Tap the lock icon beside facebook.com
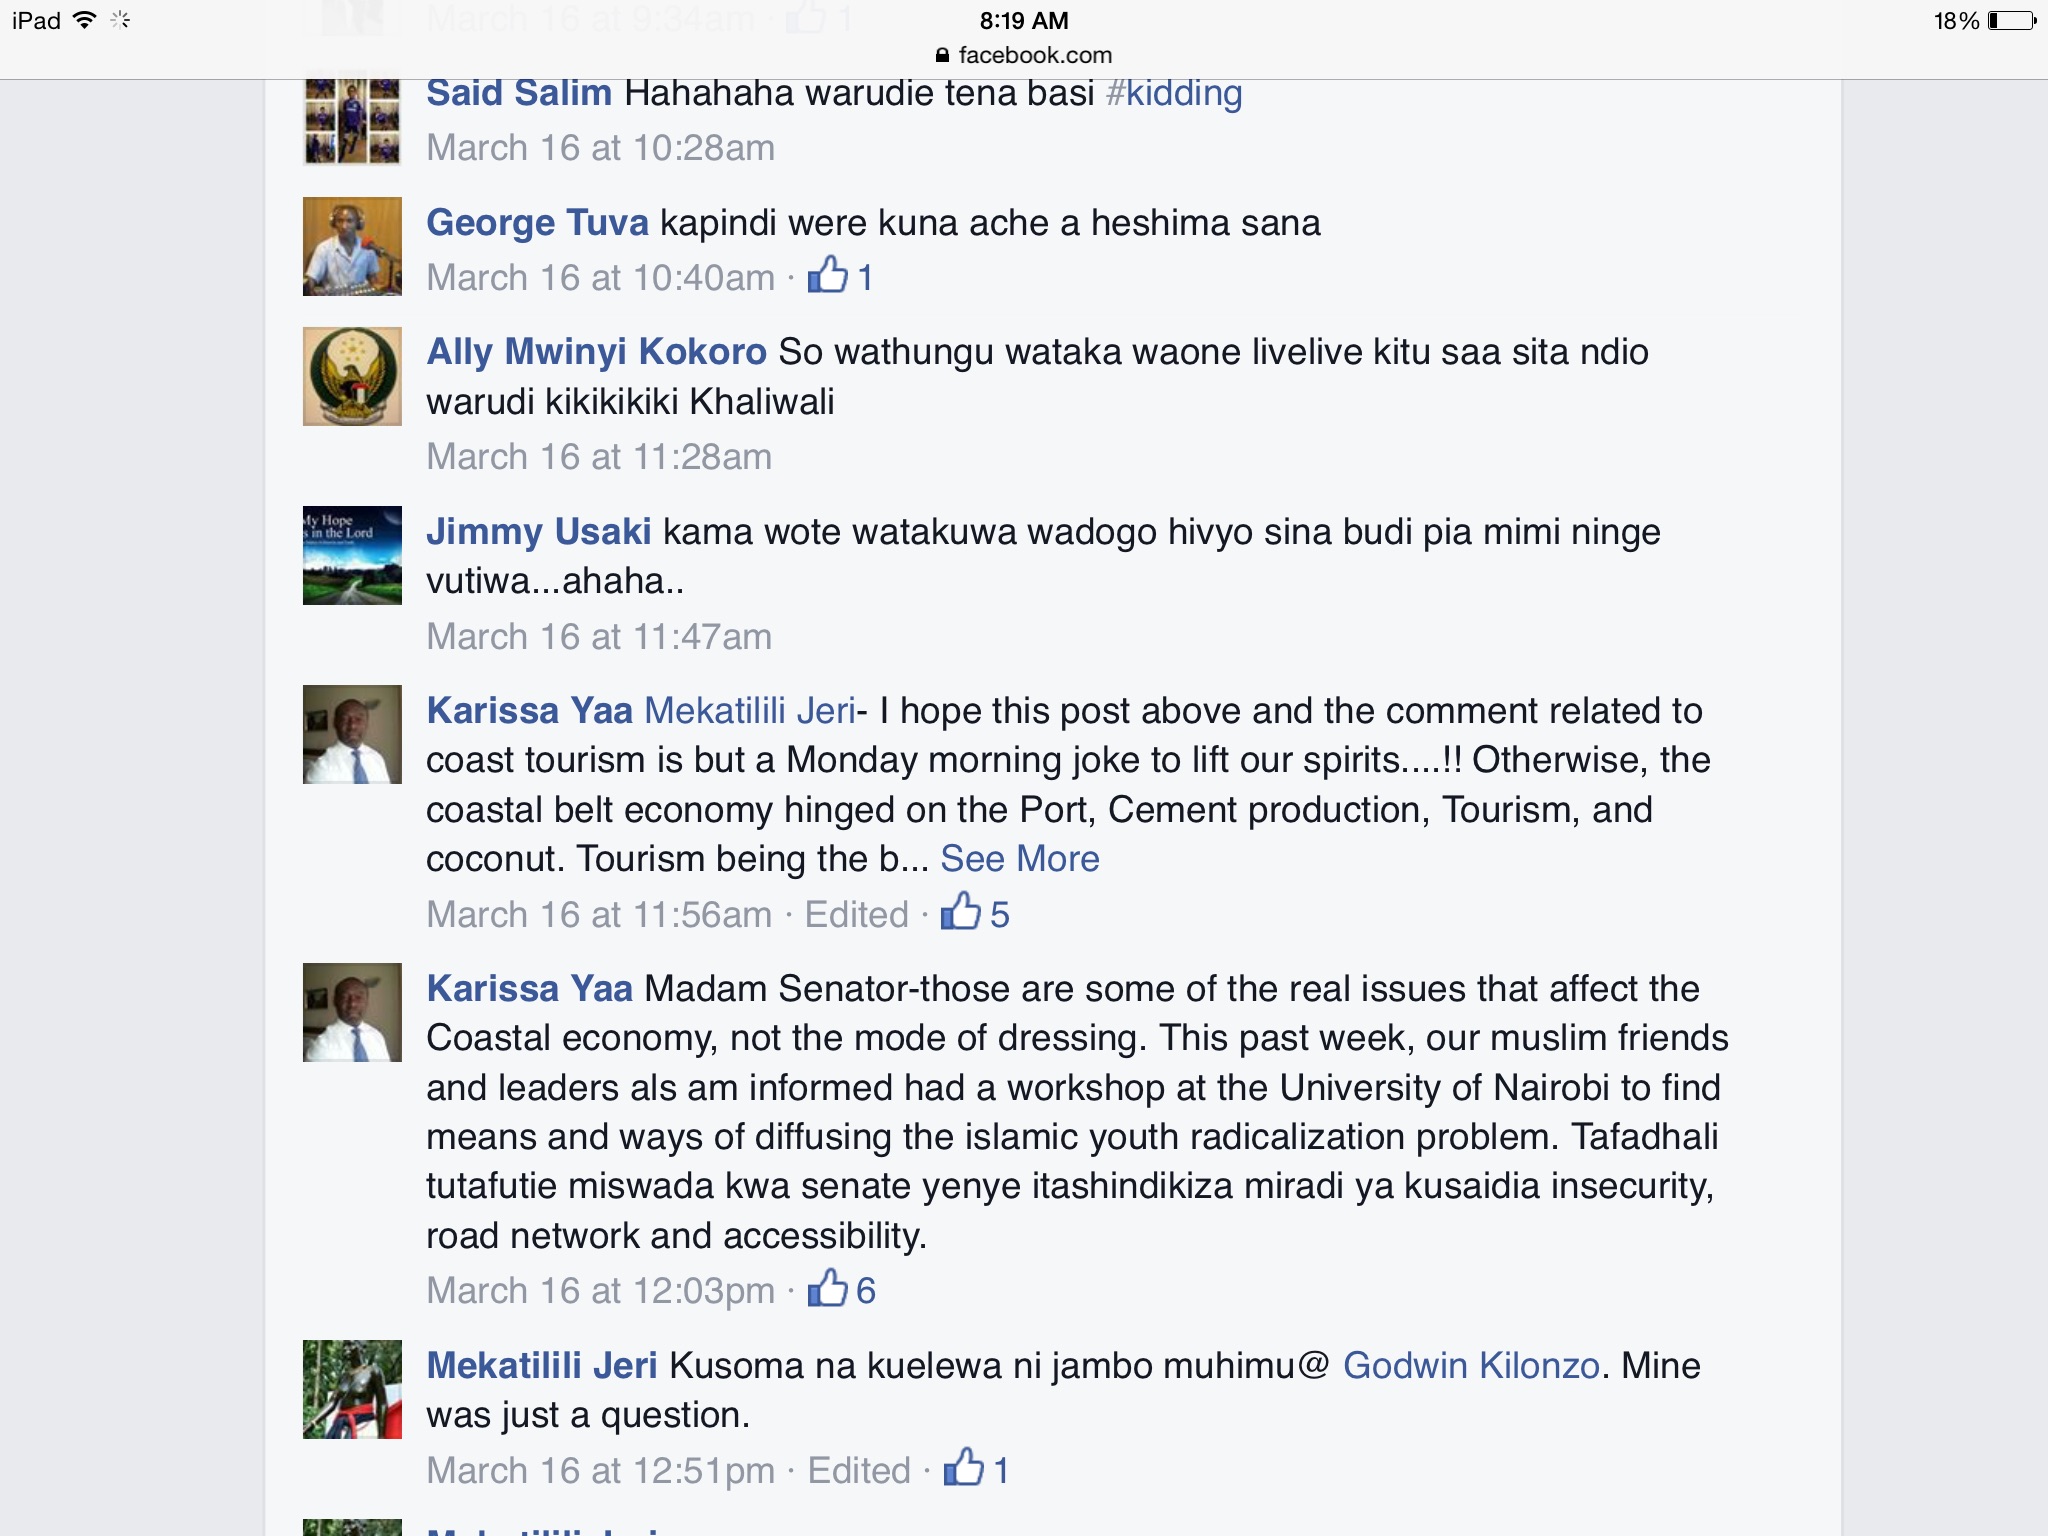The width and height of the screenshot is (2048, 1536). (x=942, y=56)
